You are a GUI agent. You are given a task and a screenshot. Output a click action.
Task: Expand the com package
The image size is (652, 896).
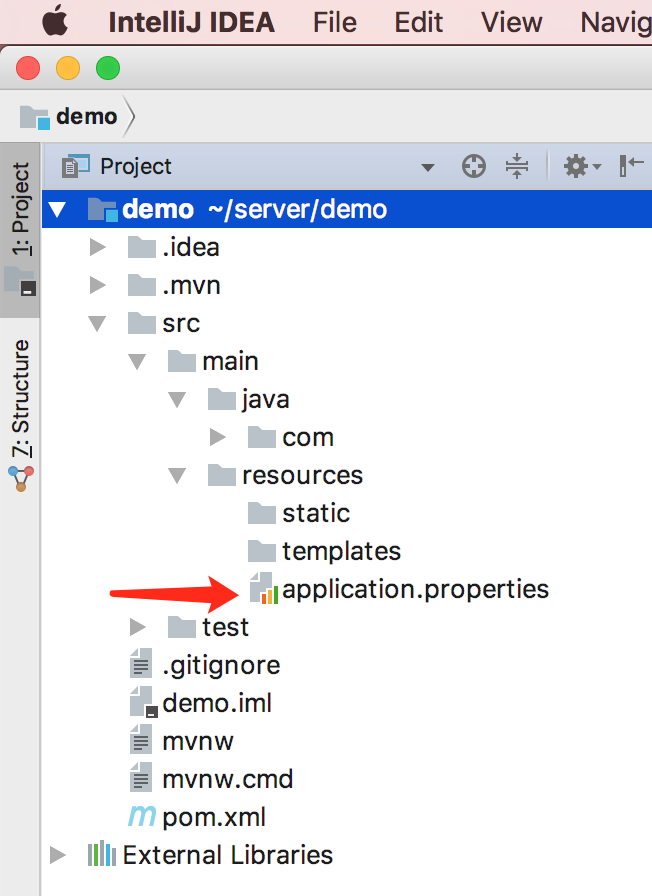pyautogui.click(x=218, y=437)
